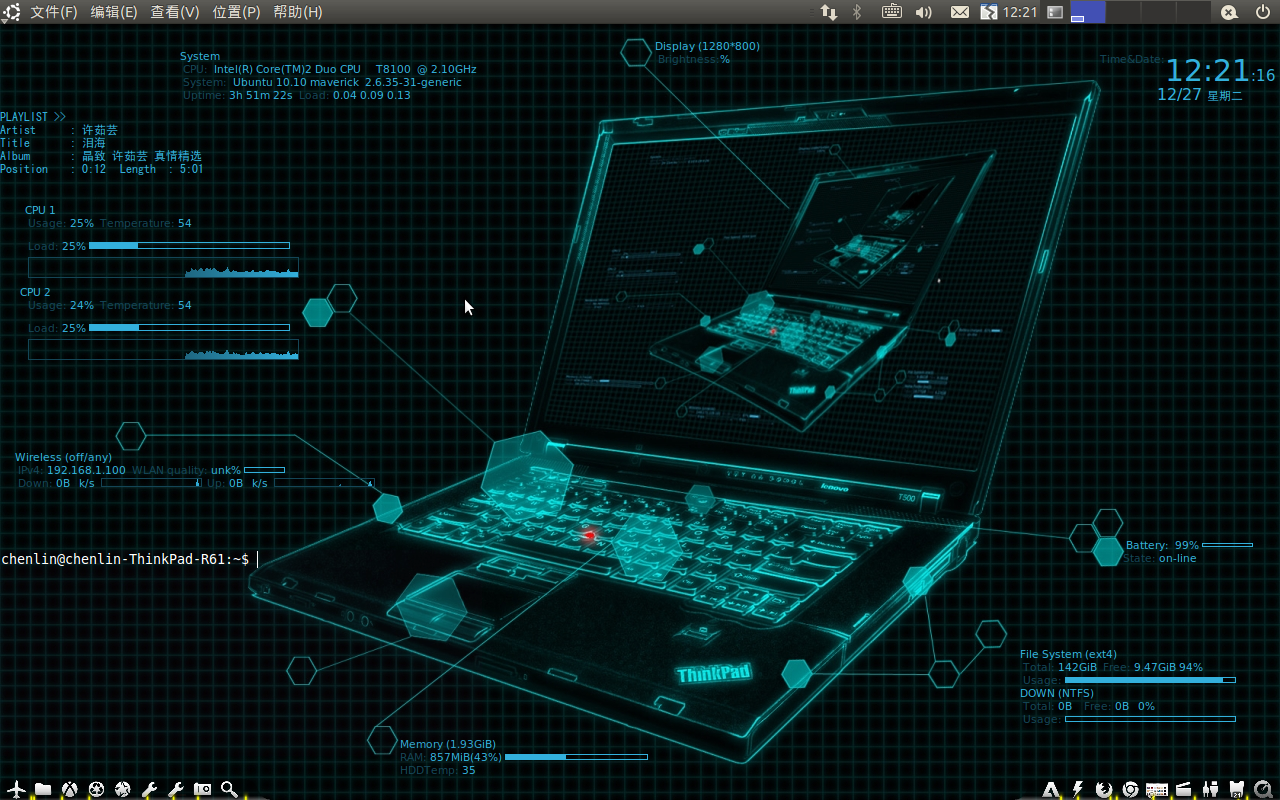1280x800 pixels.
Task: Click the icon left of the panel clock
Action: coord(988,12)
